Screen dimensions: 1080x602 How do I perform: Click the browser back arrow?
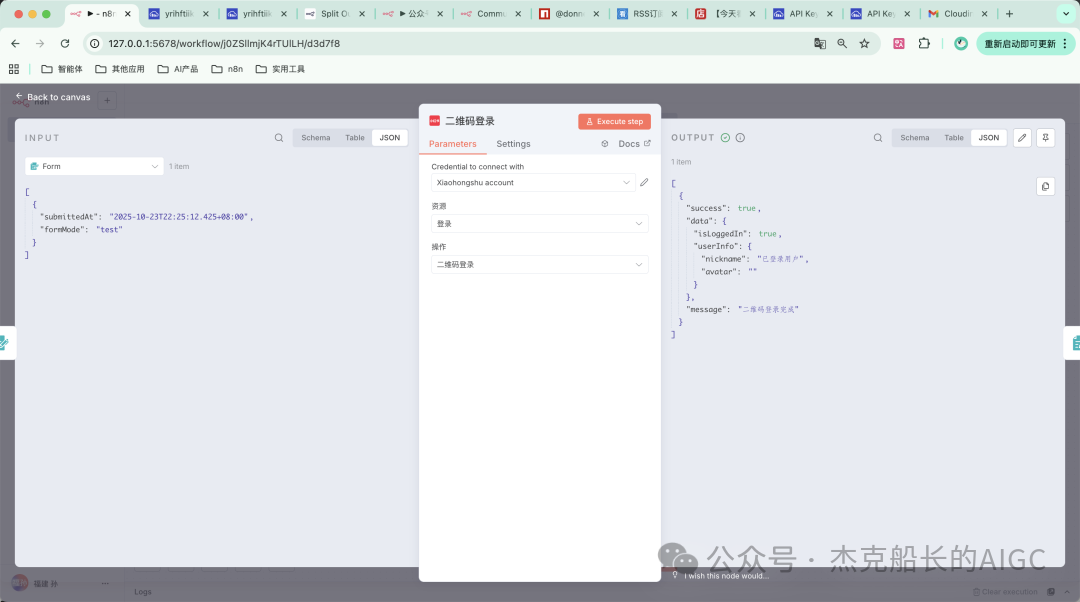[x=15, y=43]
